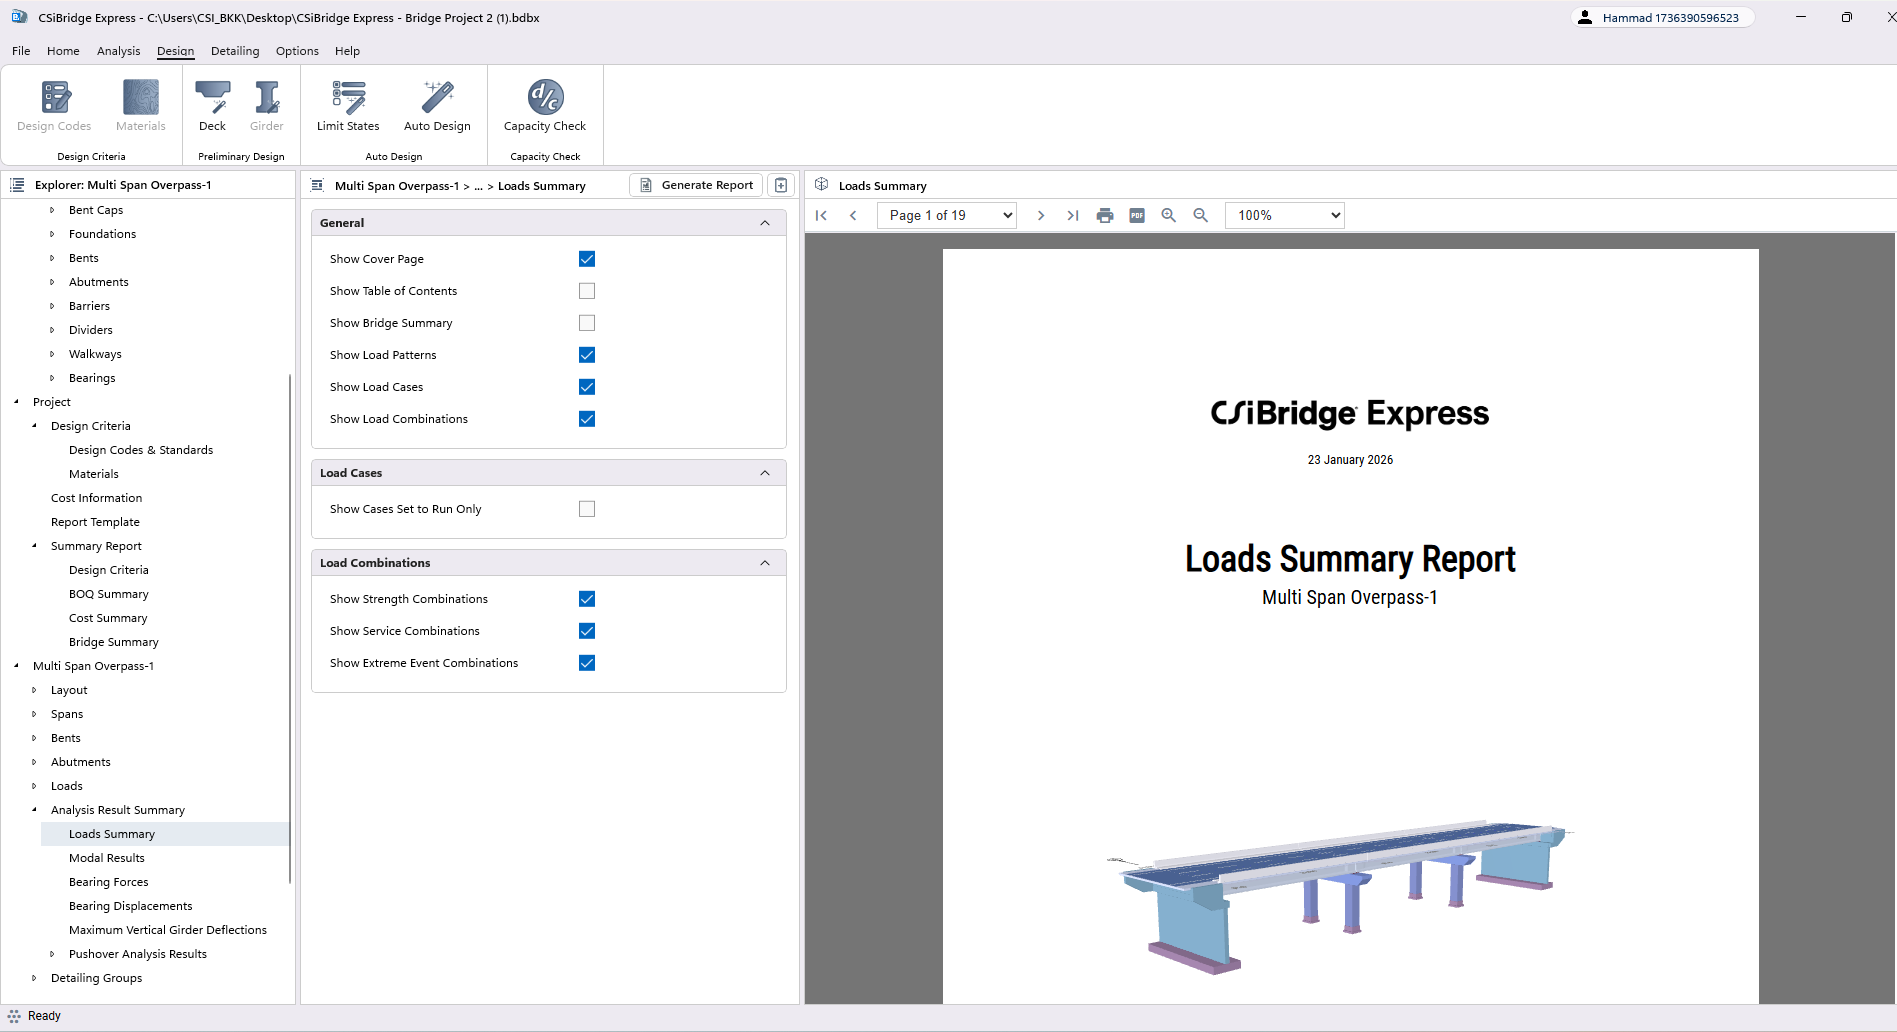This screenshot has height=1032, width=1897.
Task: Enable Show Cases Set to Run Only
Action: point(587,508)
